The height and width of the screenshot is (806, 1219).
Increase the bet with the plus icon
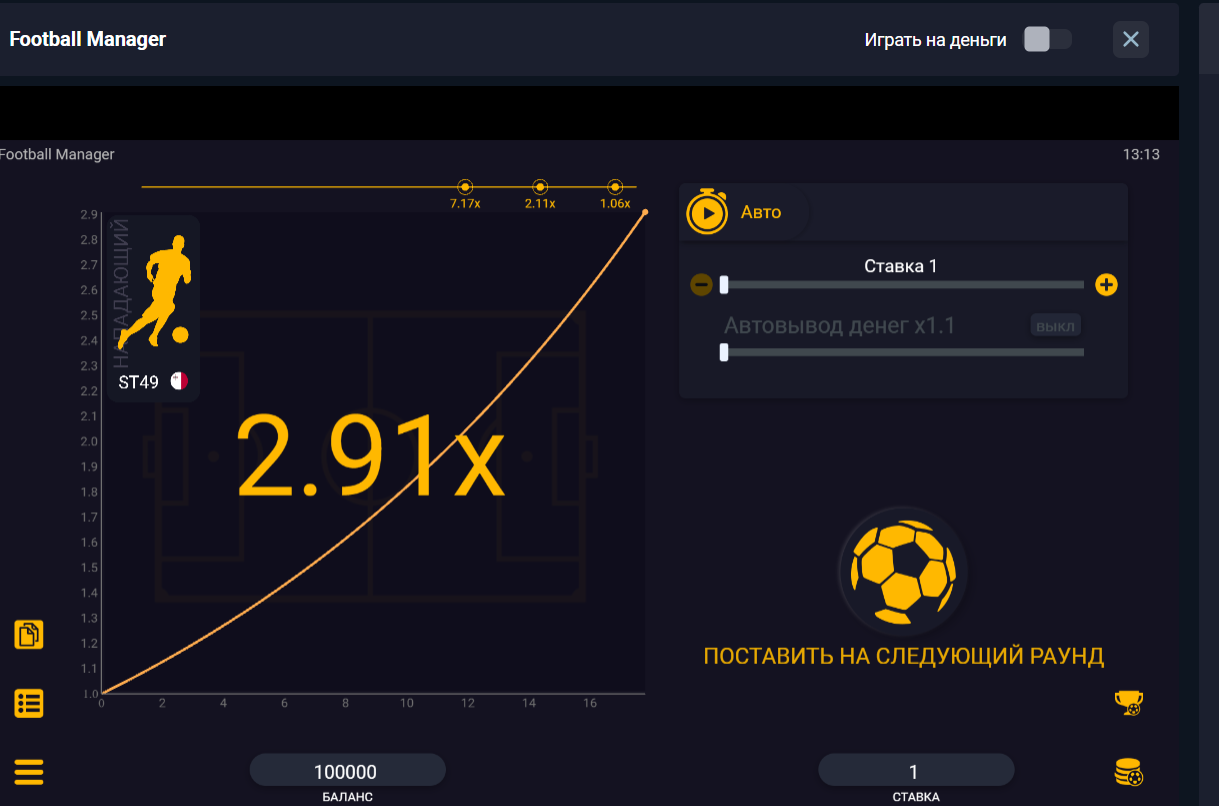pyautogui.click(x=1106, y=285)
